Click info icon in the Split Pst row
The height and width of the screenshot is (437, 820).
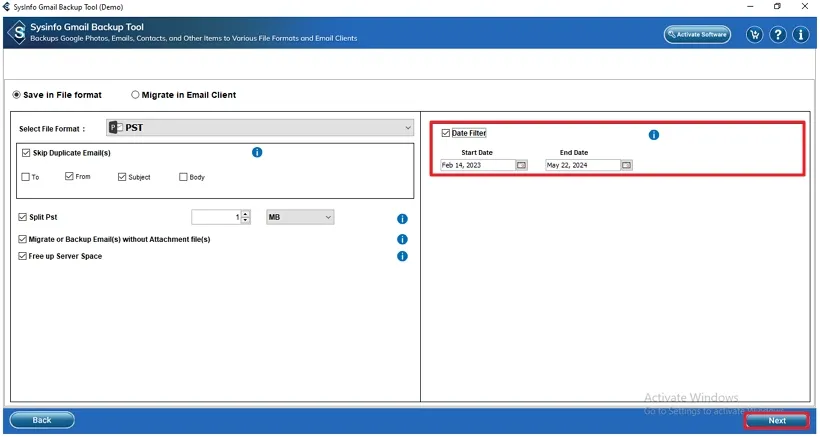point(402,218)
